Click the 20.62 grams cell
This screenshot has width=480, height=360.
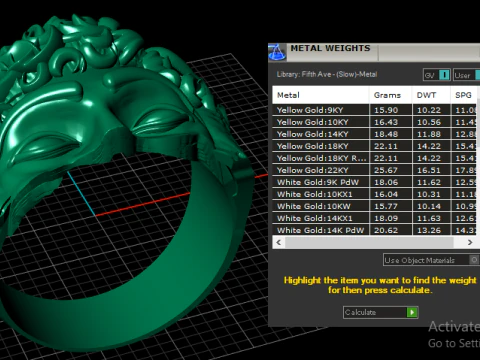pos(391,230)
